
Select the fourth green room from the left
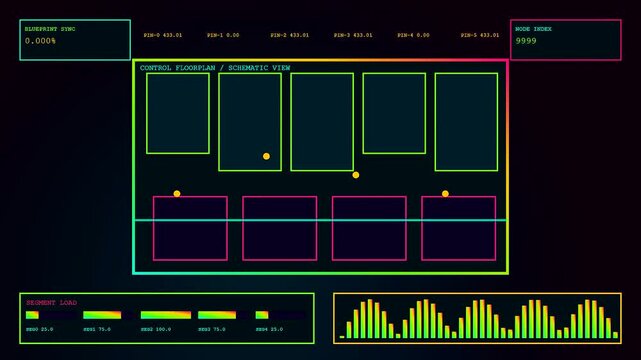[x=394, y=113]
